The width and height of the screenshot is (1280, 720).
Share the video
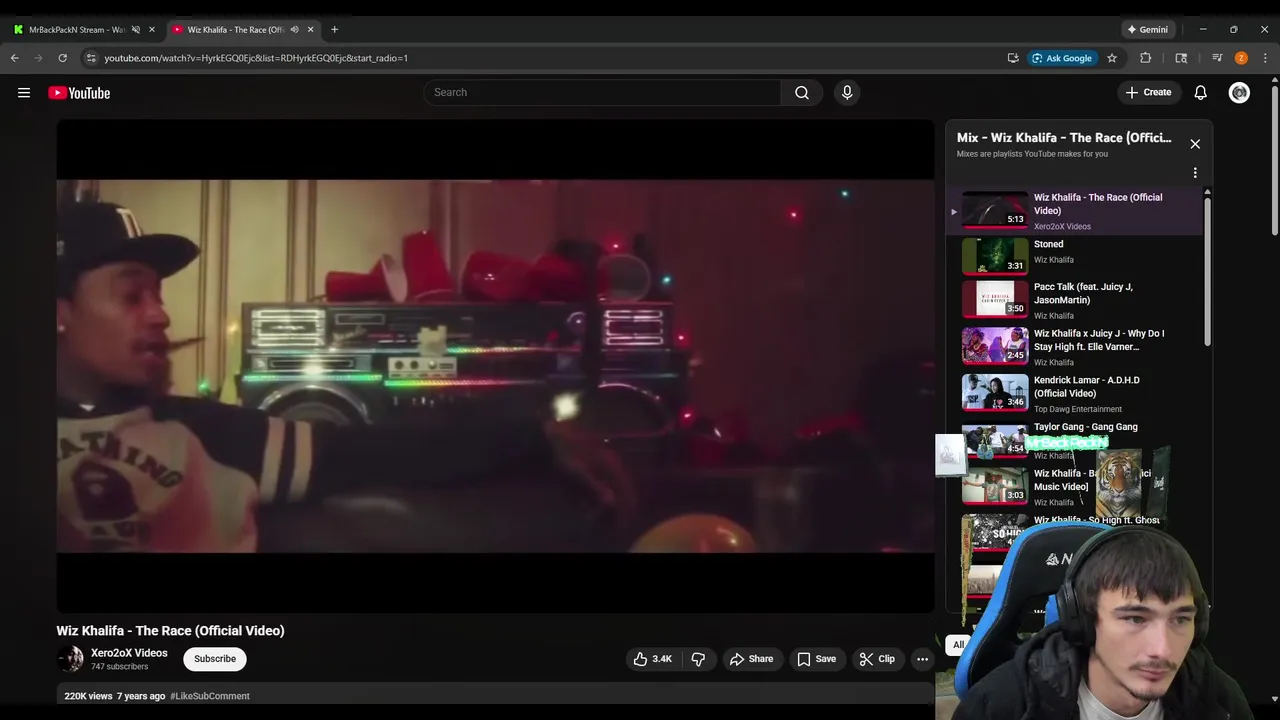pyautogui.click(x=751, y=659)
